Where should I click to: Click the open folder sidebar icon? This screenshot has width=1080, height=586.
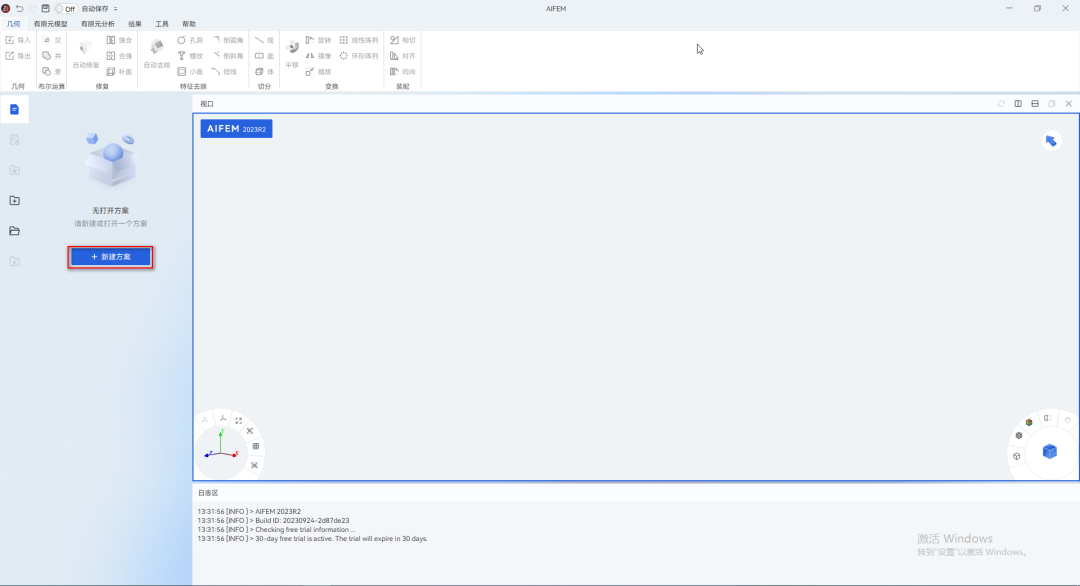pos(14,231)
